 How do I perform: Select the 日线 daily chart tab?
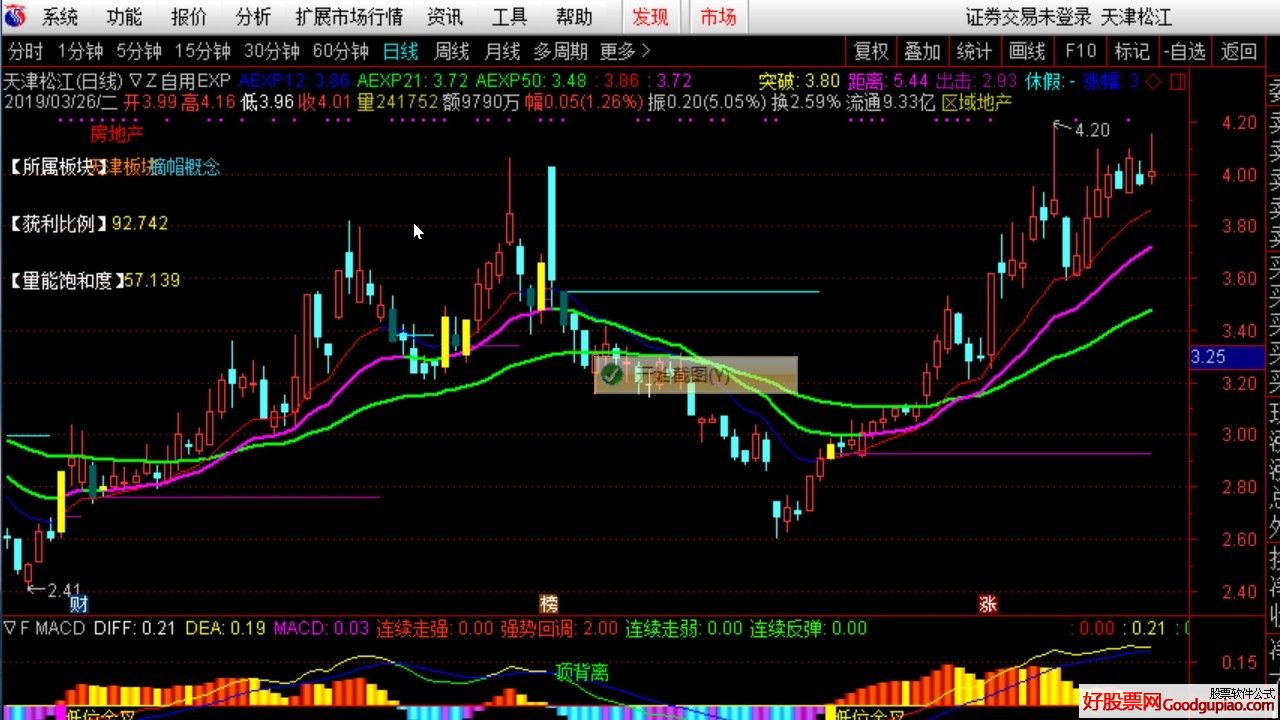(x=401, y=51)
